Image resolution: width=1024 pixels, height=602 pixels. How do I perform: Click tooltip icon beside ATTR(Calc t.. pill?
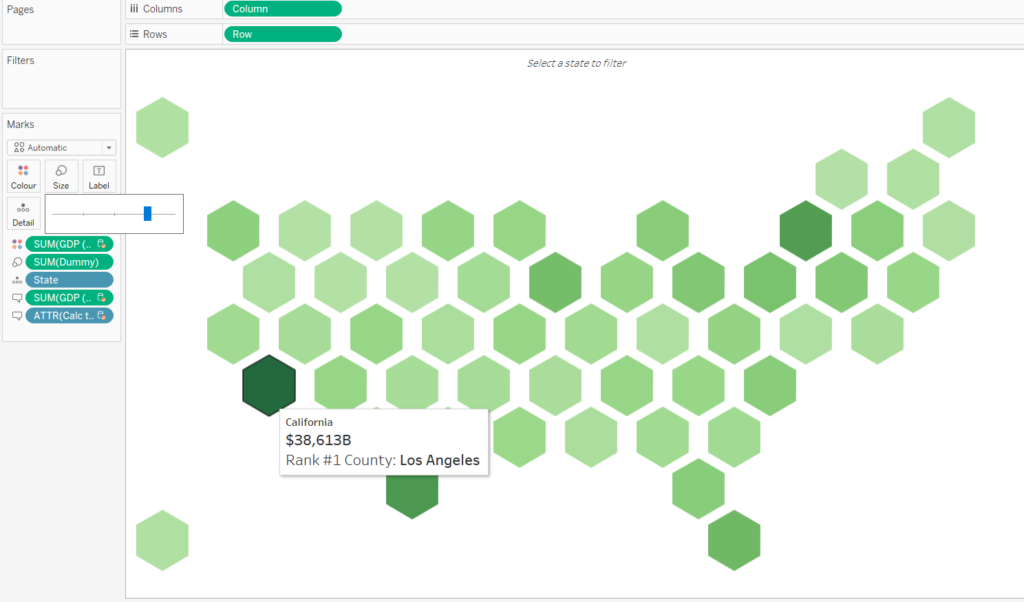[x=17, y=315]
